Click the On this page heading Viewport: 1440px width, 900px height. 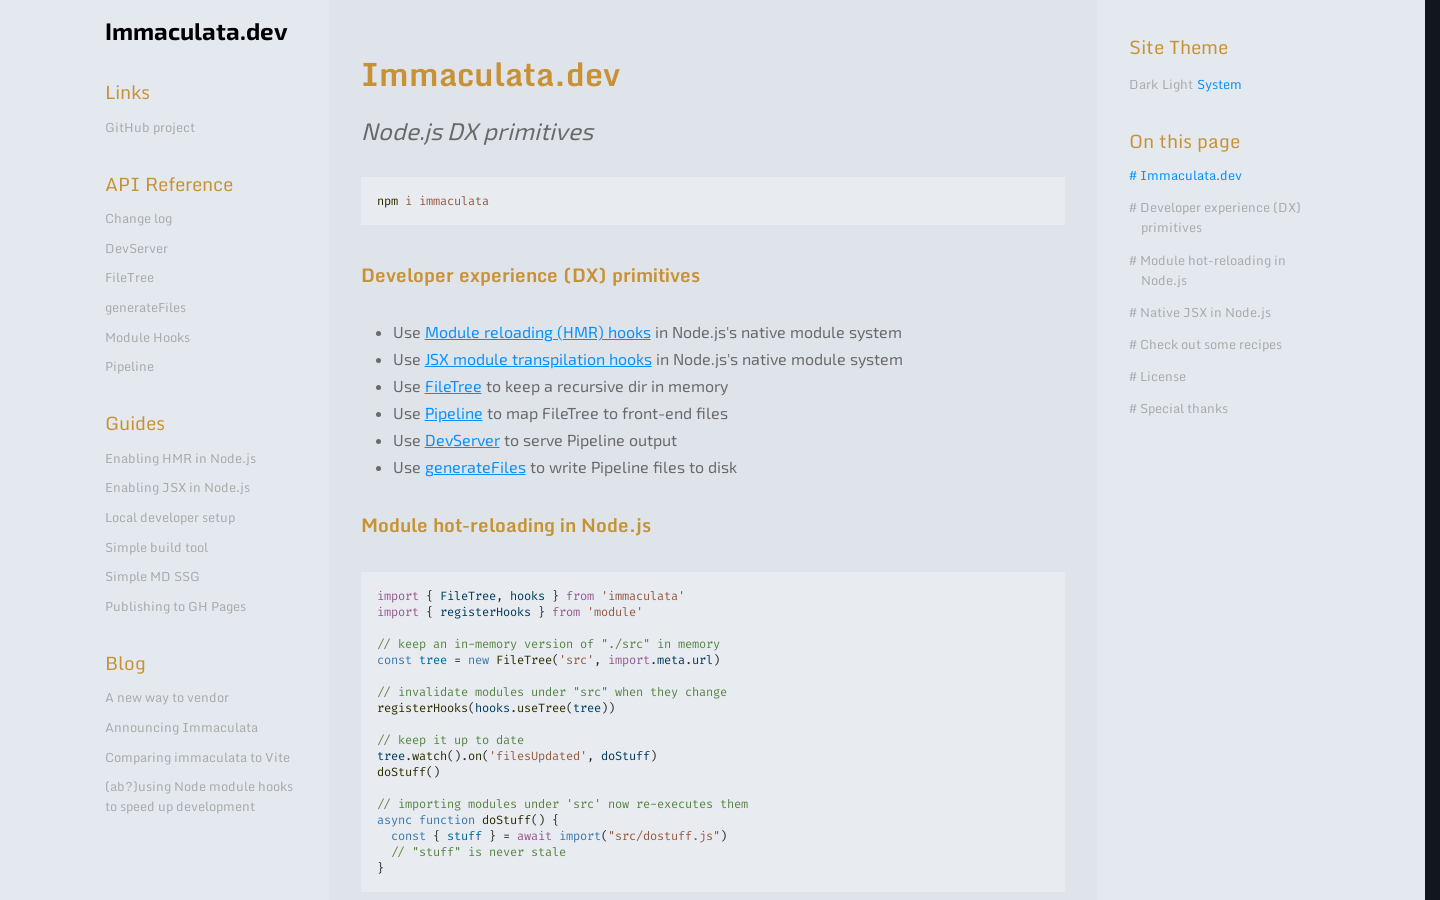1184,142
